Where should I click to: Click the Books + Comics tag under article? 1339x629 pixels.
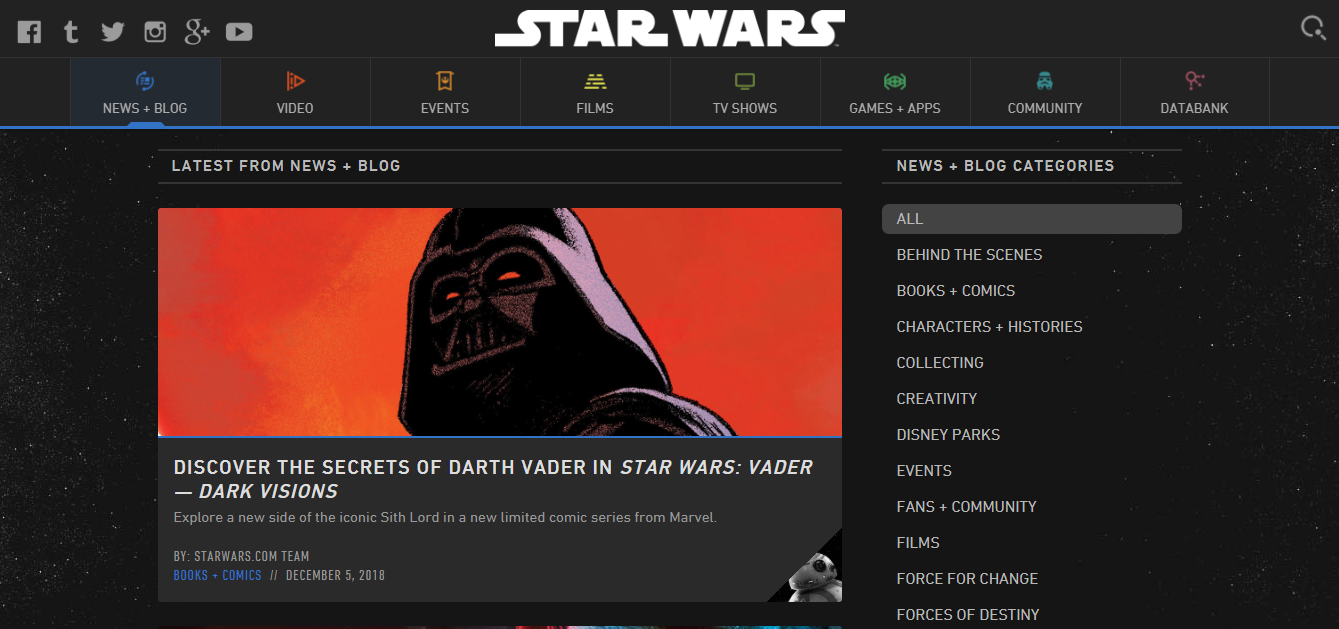pos(217,576)
